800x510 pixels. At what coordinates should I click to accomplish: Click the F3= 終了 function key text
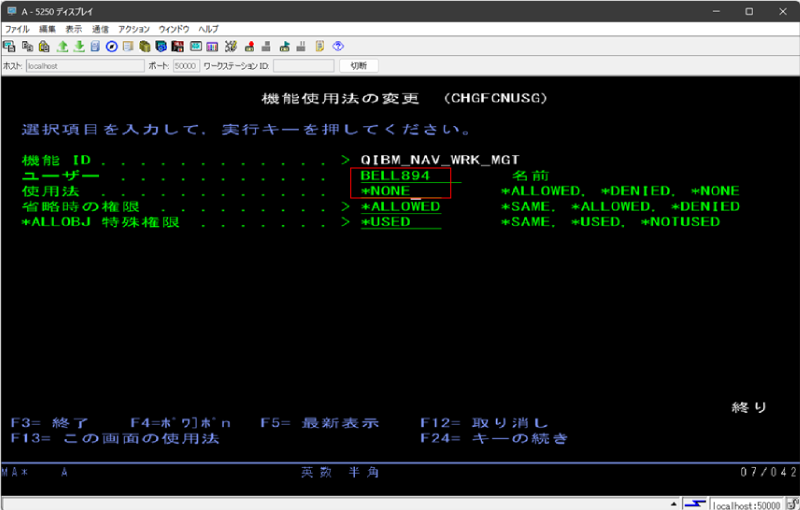pyautogui.click(x=50, y=423)
